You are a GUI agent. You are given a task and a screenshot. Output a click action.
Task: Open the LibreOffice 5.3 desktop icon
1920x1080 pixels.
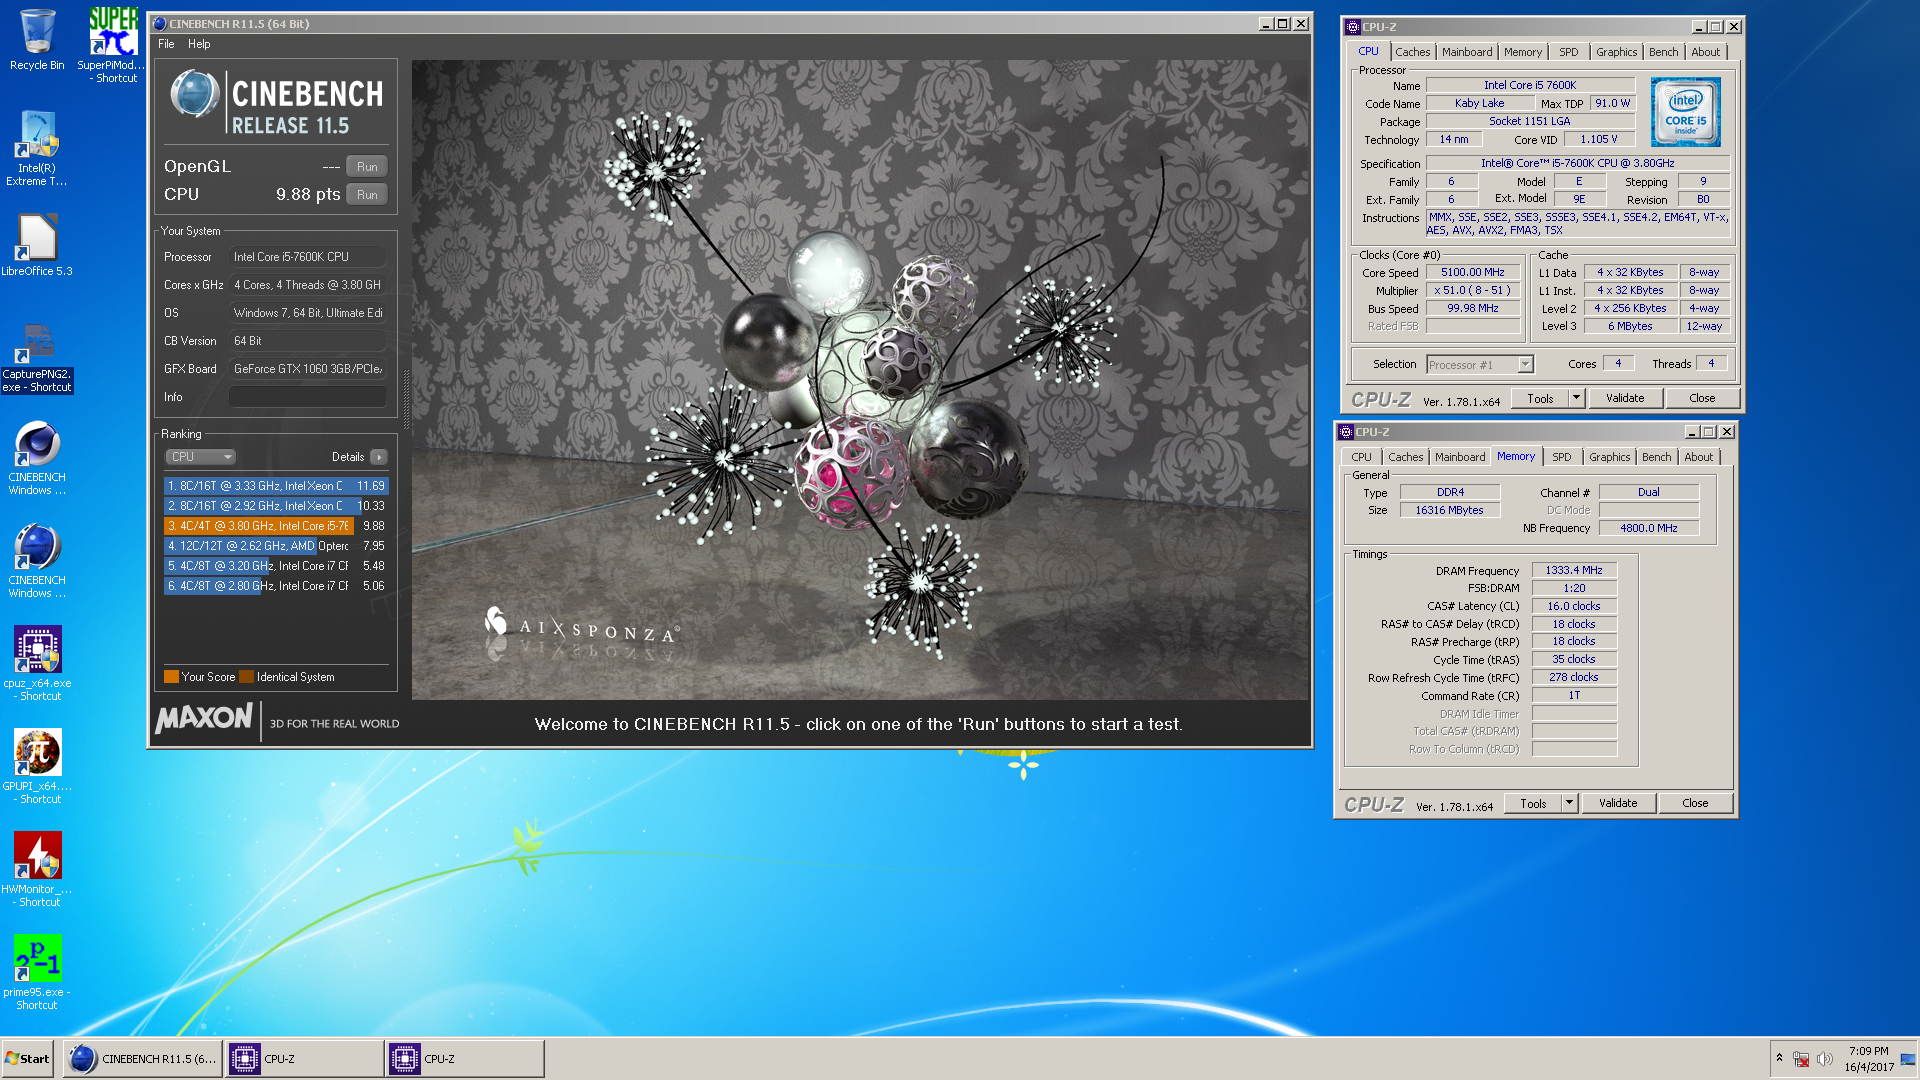click(x=37, y=245)
